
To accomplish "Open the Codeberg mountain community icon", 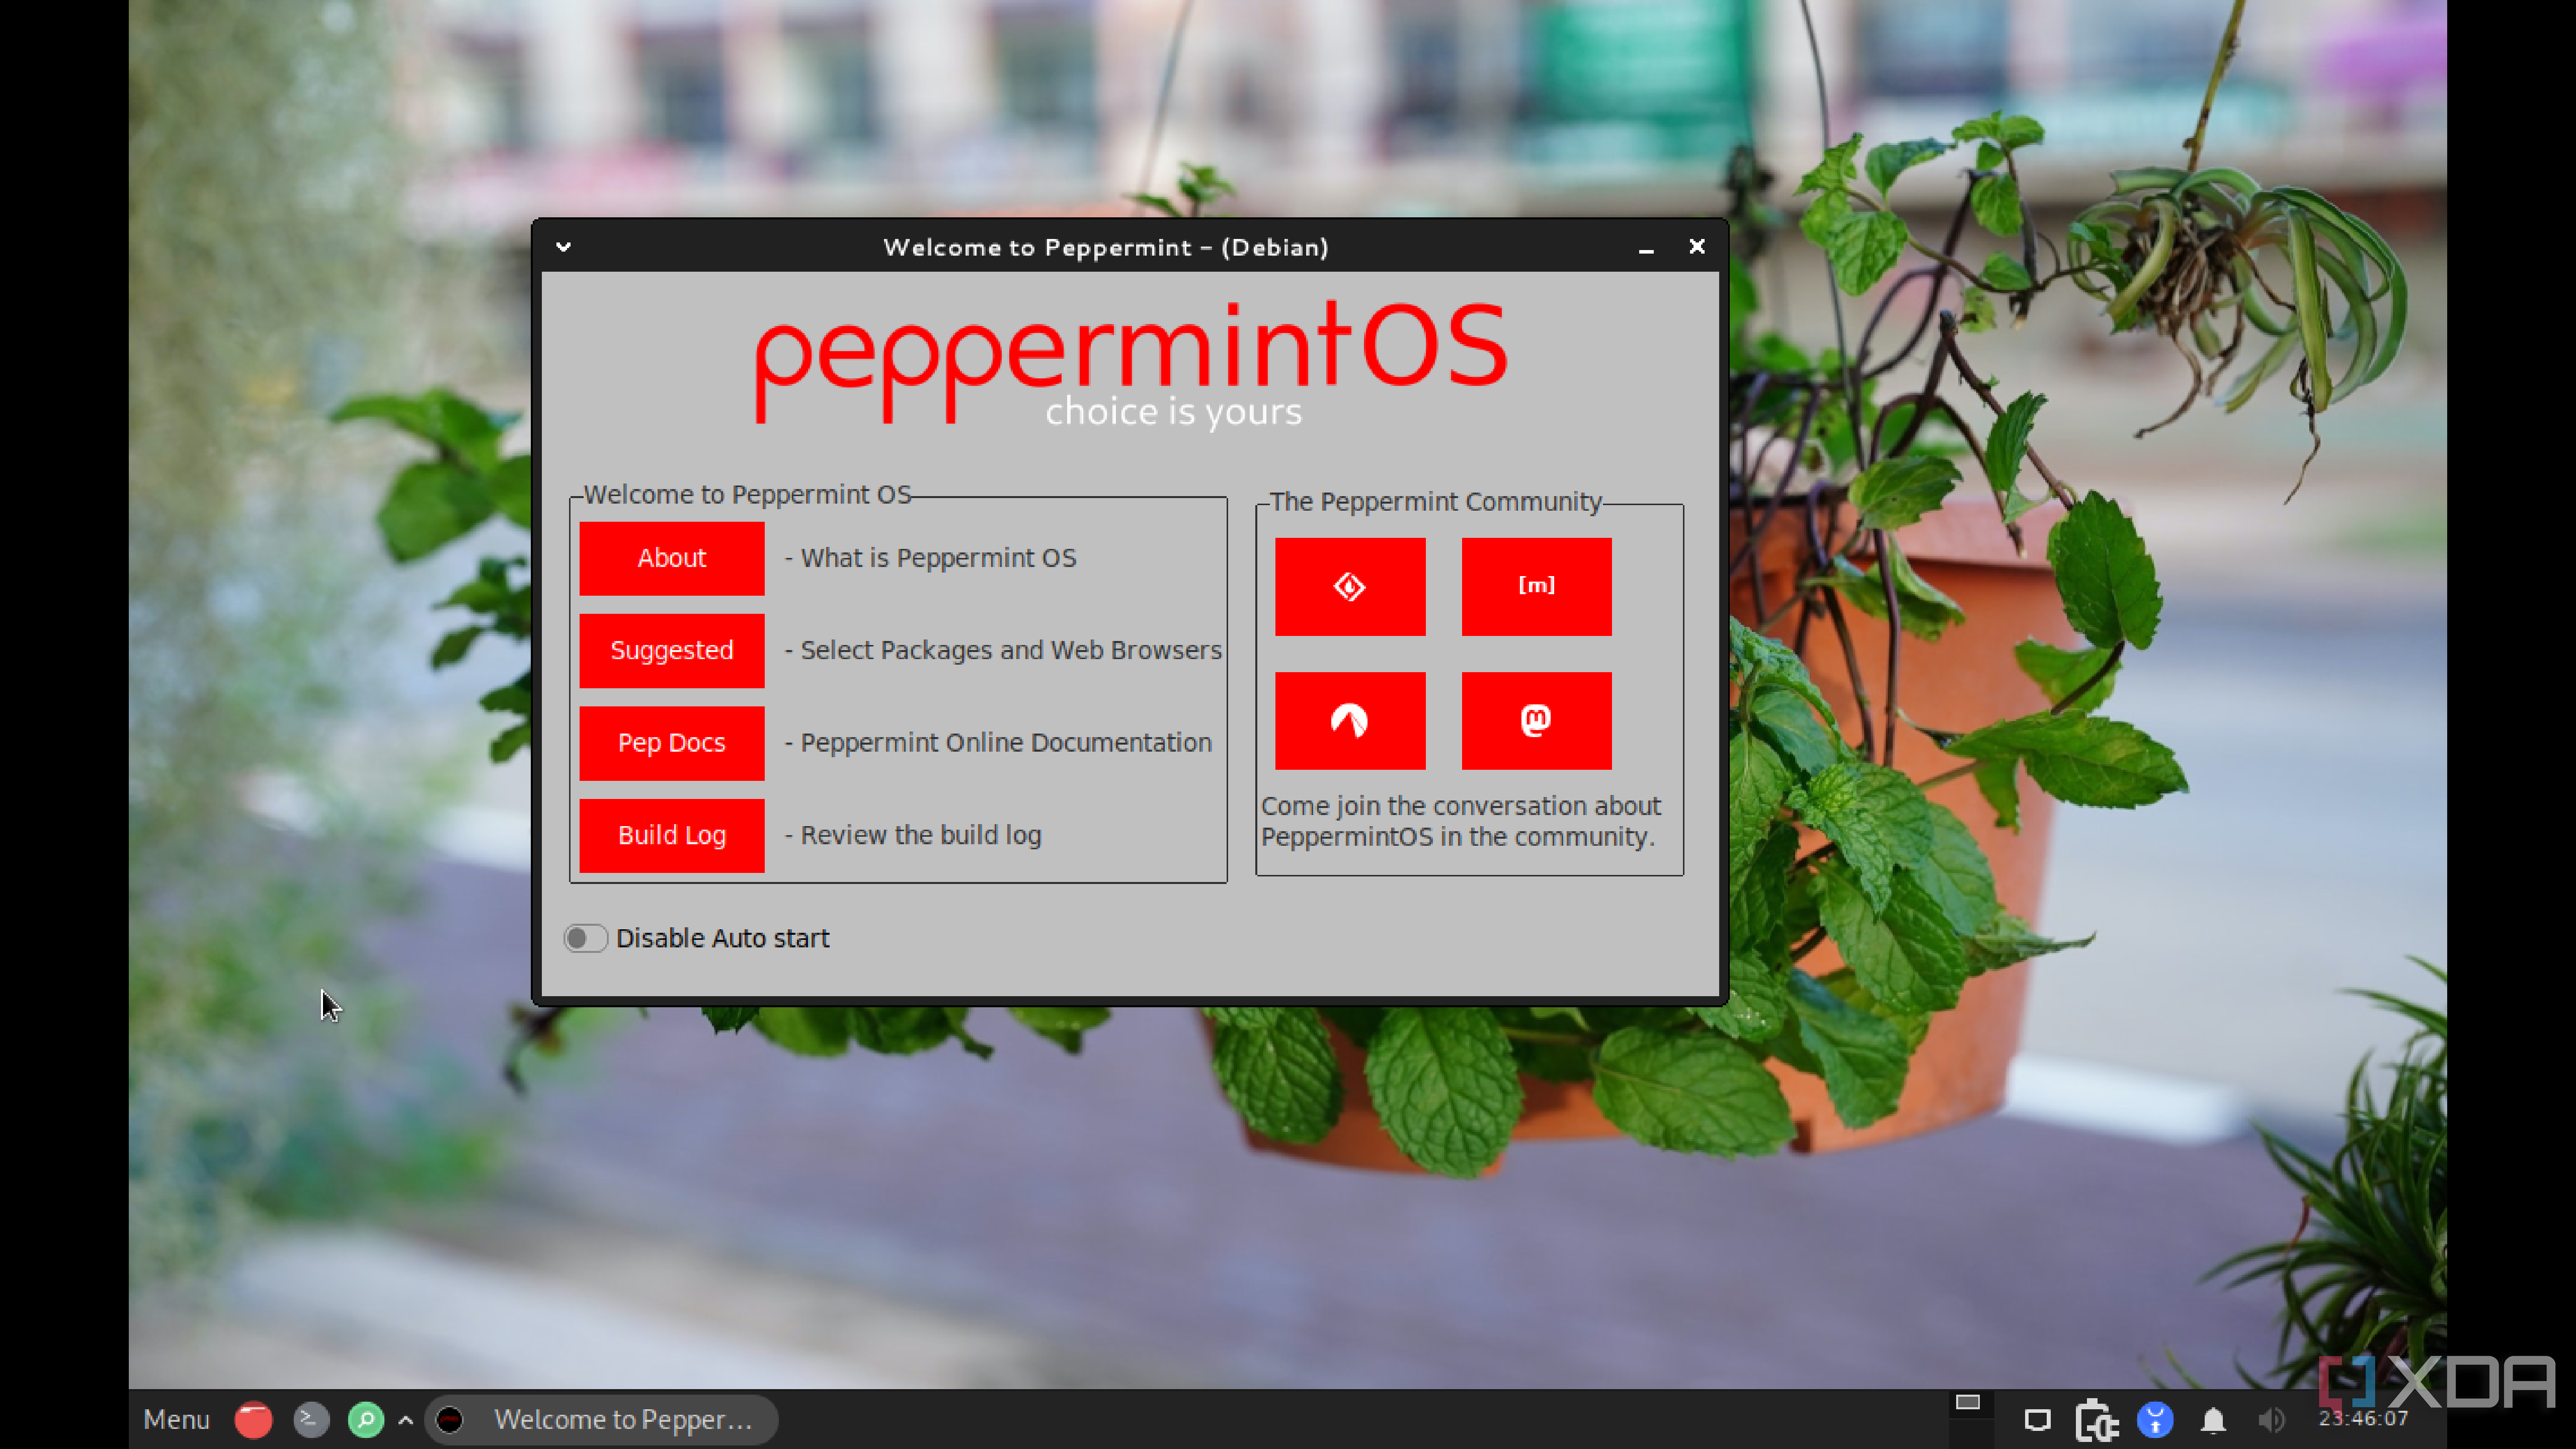I will 1350,720.
